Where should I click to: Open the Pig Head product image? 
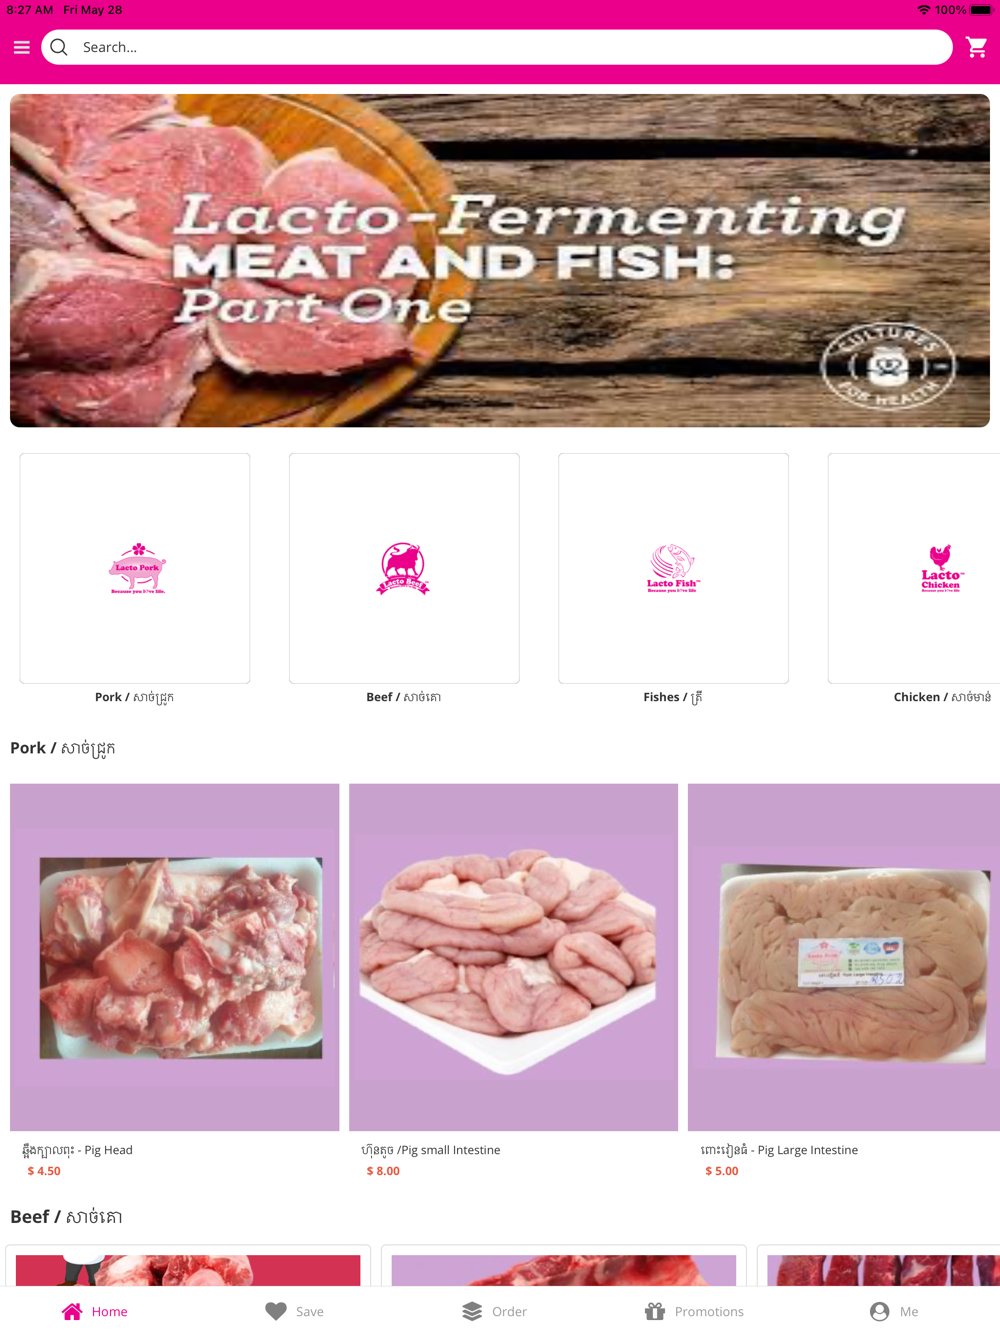click(175, 957)
